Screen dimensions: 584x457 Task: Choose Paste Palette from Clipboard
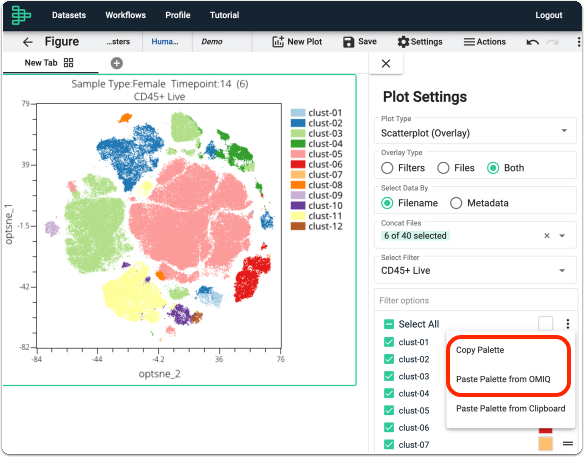pyautogui.click(x=511, y=409)
